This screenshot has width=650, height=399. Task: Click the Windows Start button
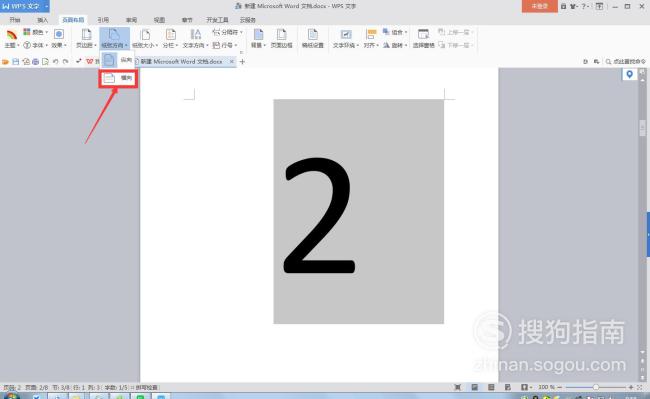click(12, 396)
